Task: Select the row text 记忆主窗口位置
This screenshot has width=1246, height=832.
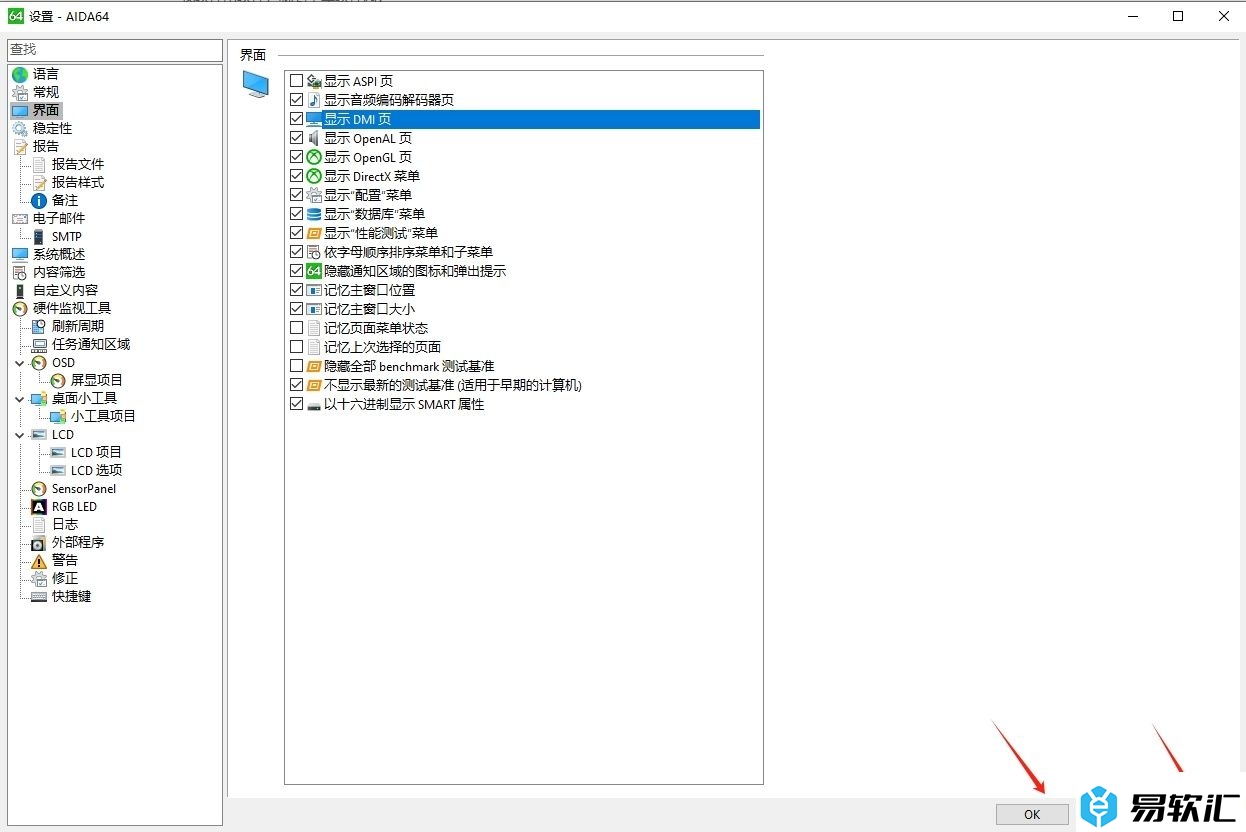Action: (x=369, y=290)
